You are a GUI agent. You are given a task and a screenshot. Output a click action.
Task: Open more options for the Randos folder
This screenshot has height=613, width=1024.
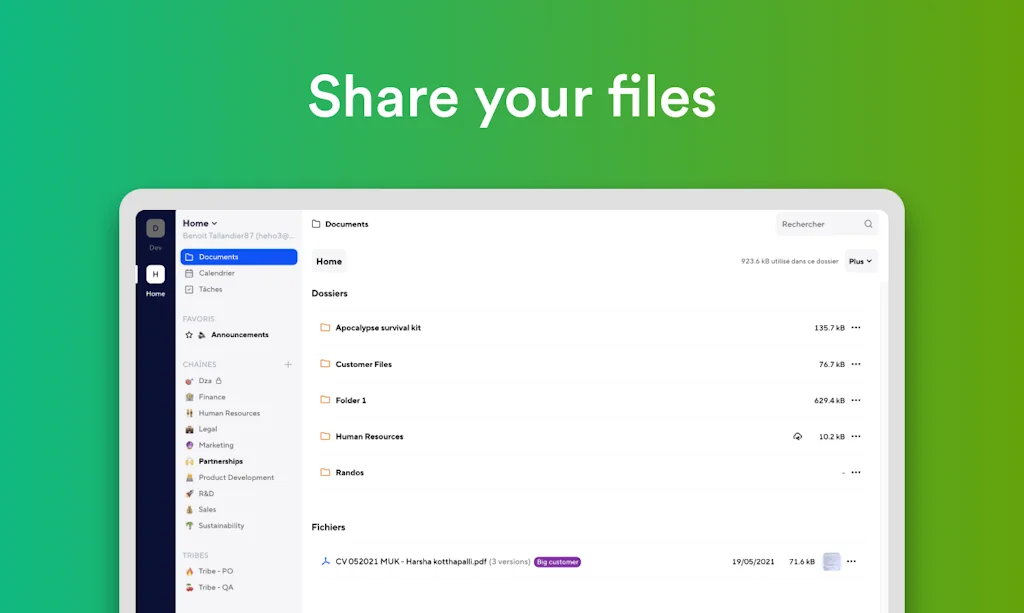tap(856, 473)
